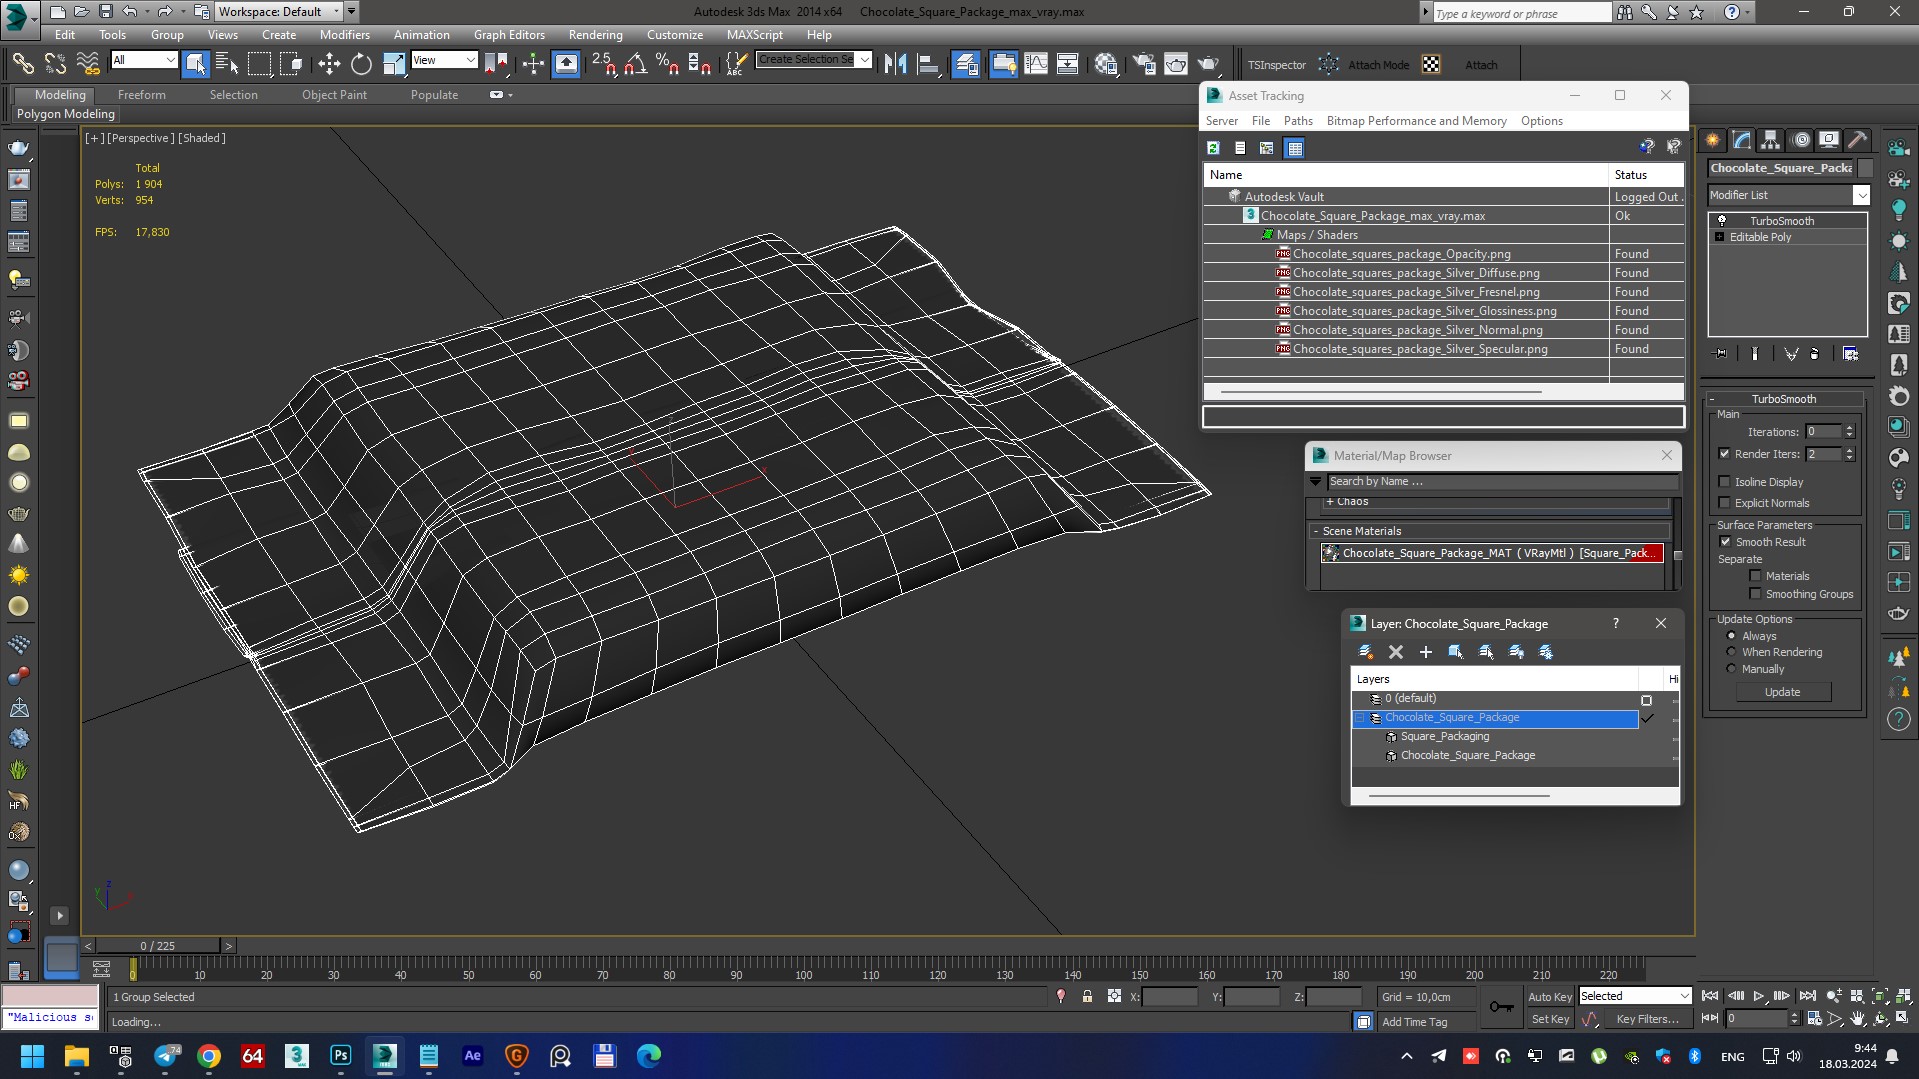Toggle Angle Snap

(635, 64)
